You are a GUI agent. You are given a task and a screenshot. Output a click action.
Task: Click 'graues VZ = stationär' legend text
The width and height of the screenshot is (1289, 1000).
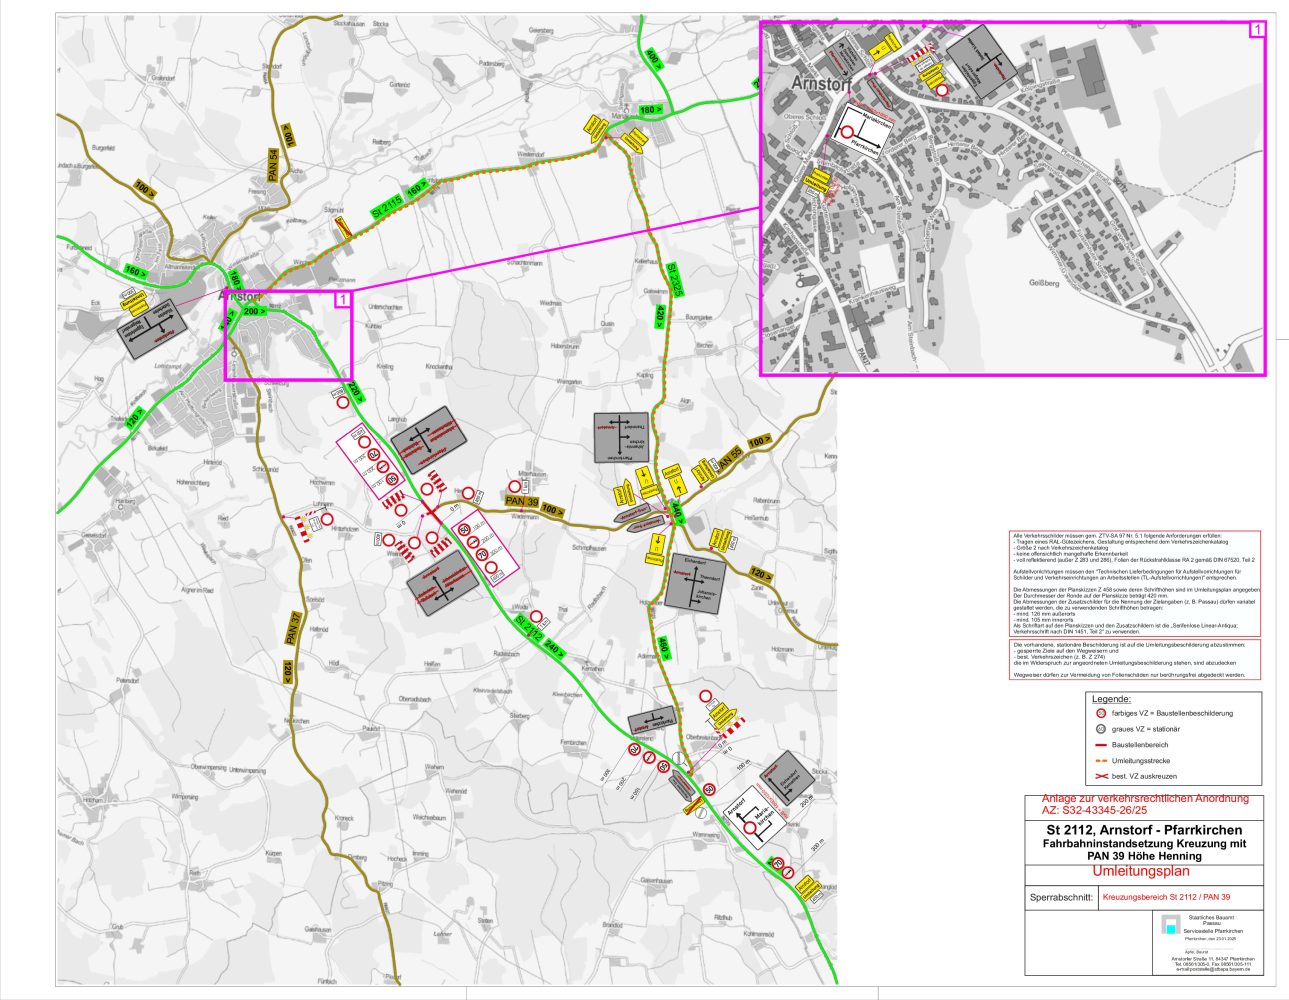[1145, 729]
